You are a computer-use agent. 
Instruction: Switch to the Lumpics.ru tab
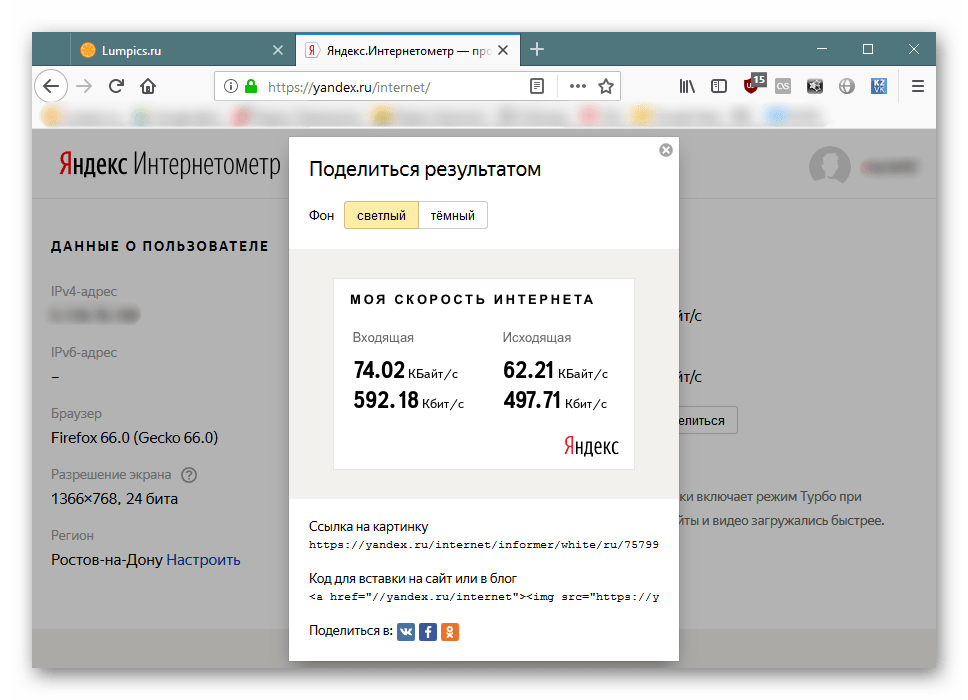coord(182,50)
